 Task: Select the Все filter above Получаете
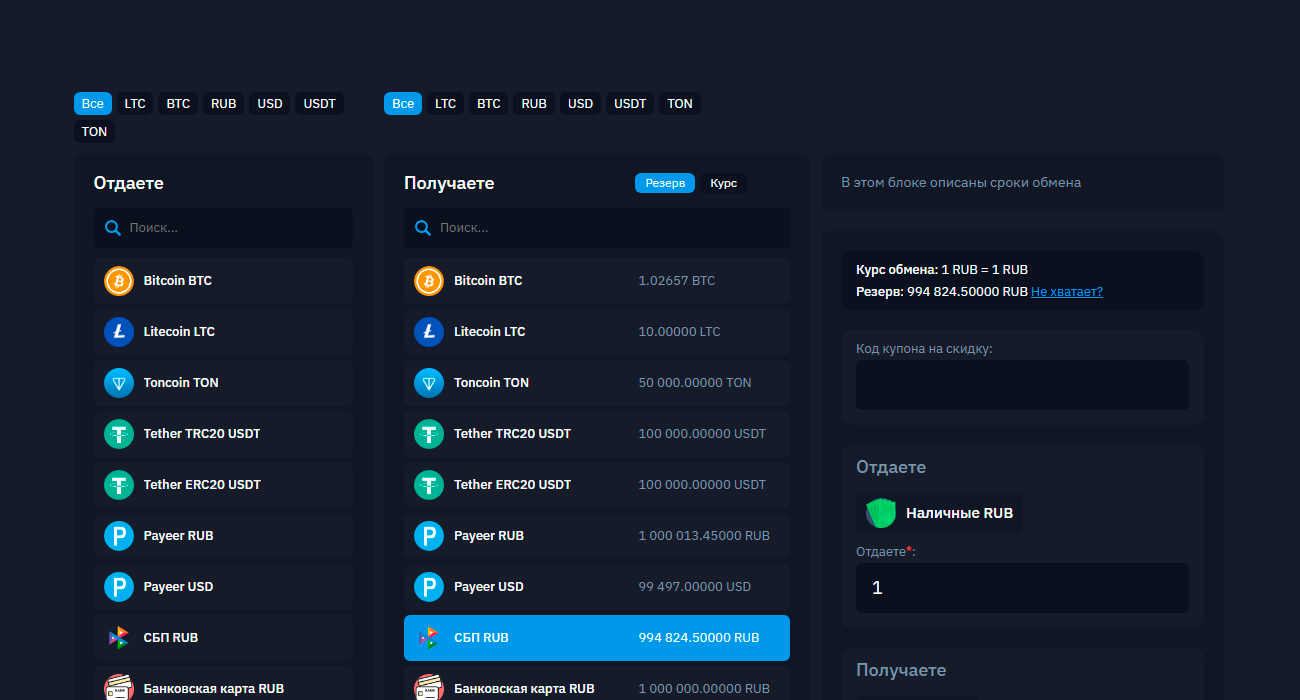click(403, 104)
